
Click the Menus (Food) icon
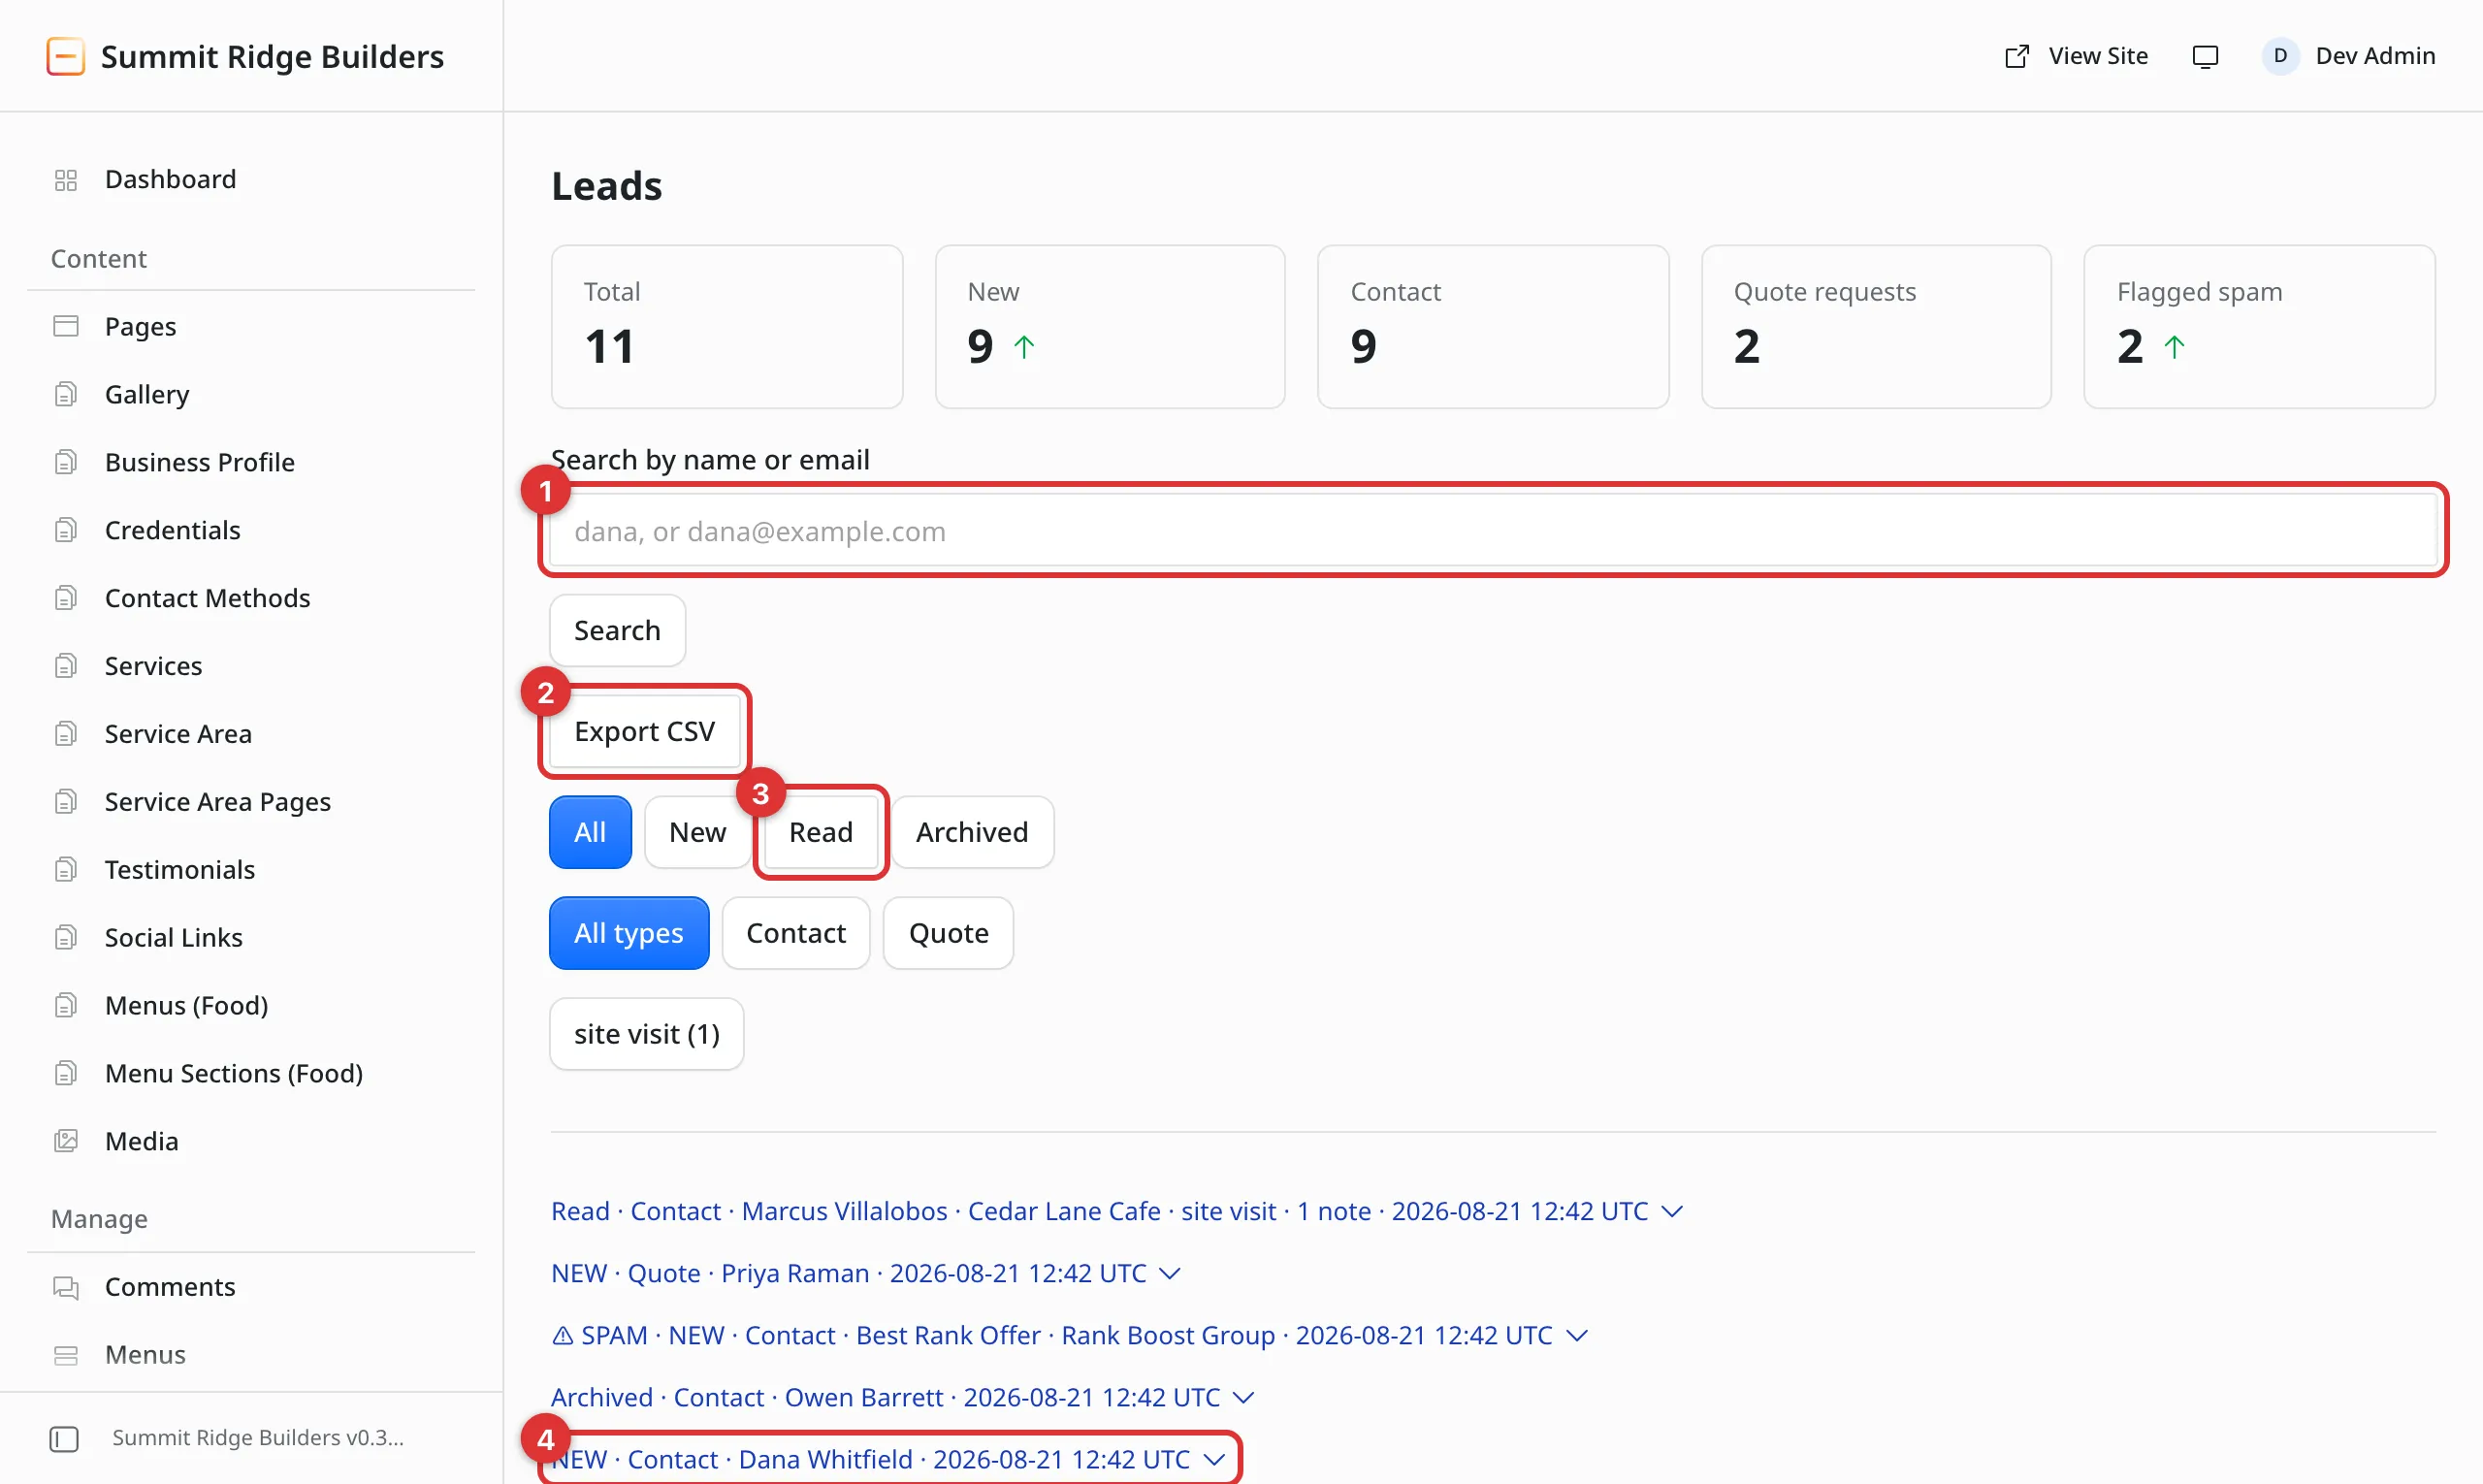[x=66, y=1006]
